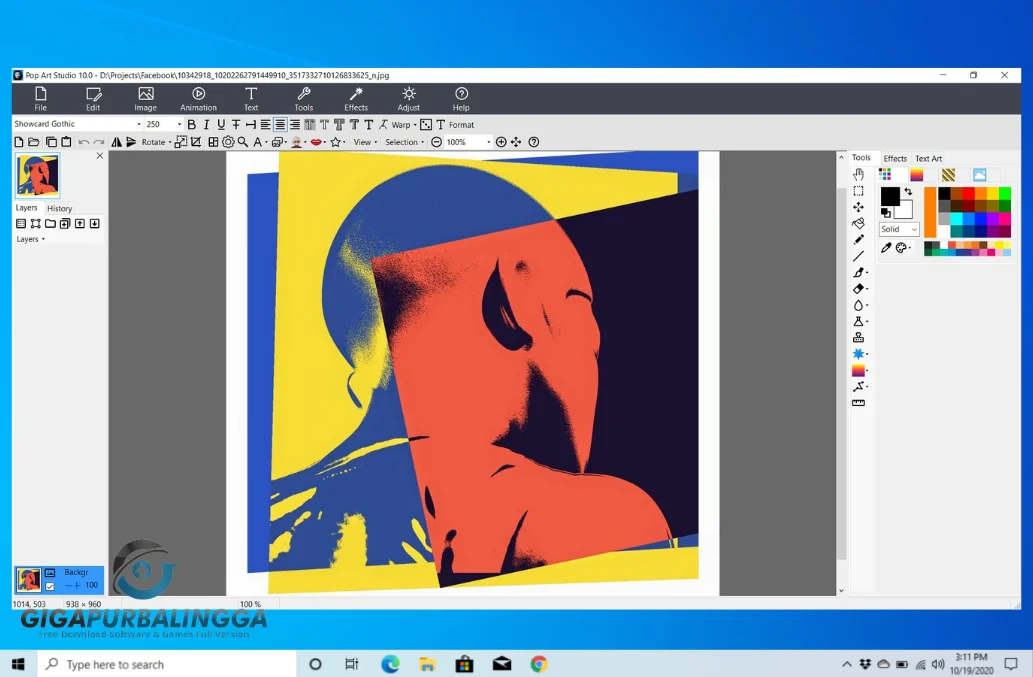Flip the image horizontally
Viewport: 1033px width, 677px height.
coord(117,142)
